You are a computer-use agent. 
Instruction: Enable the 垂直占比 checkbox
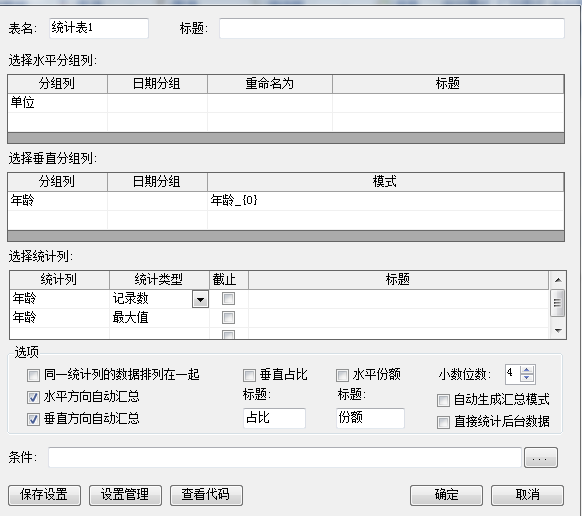click(249, 375)
